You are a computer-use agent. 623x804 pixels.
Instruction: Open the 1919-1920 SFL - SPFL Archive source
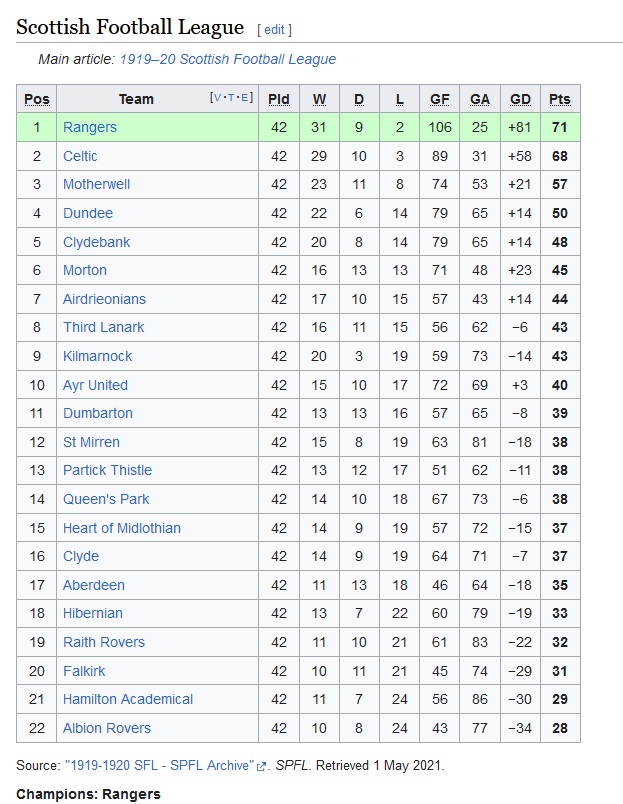pos(159,766)
